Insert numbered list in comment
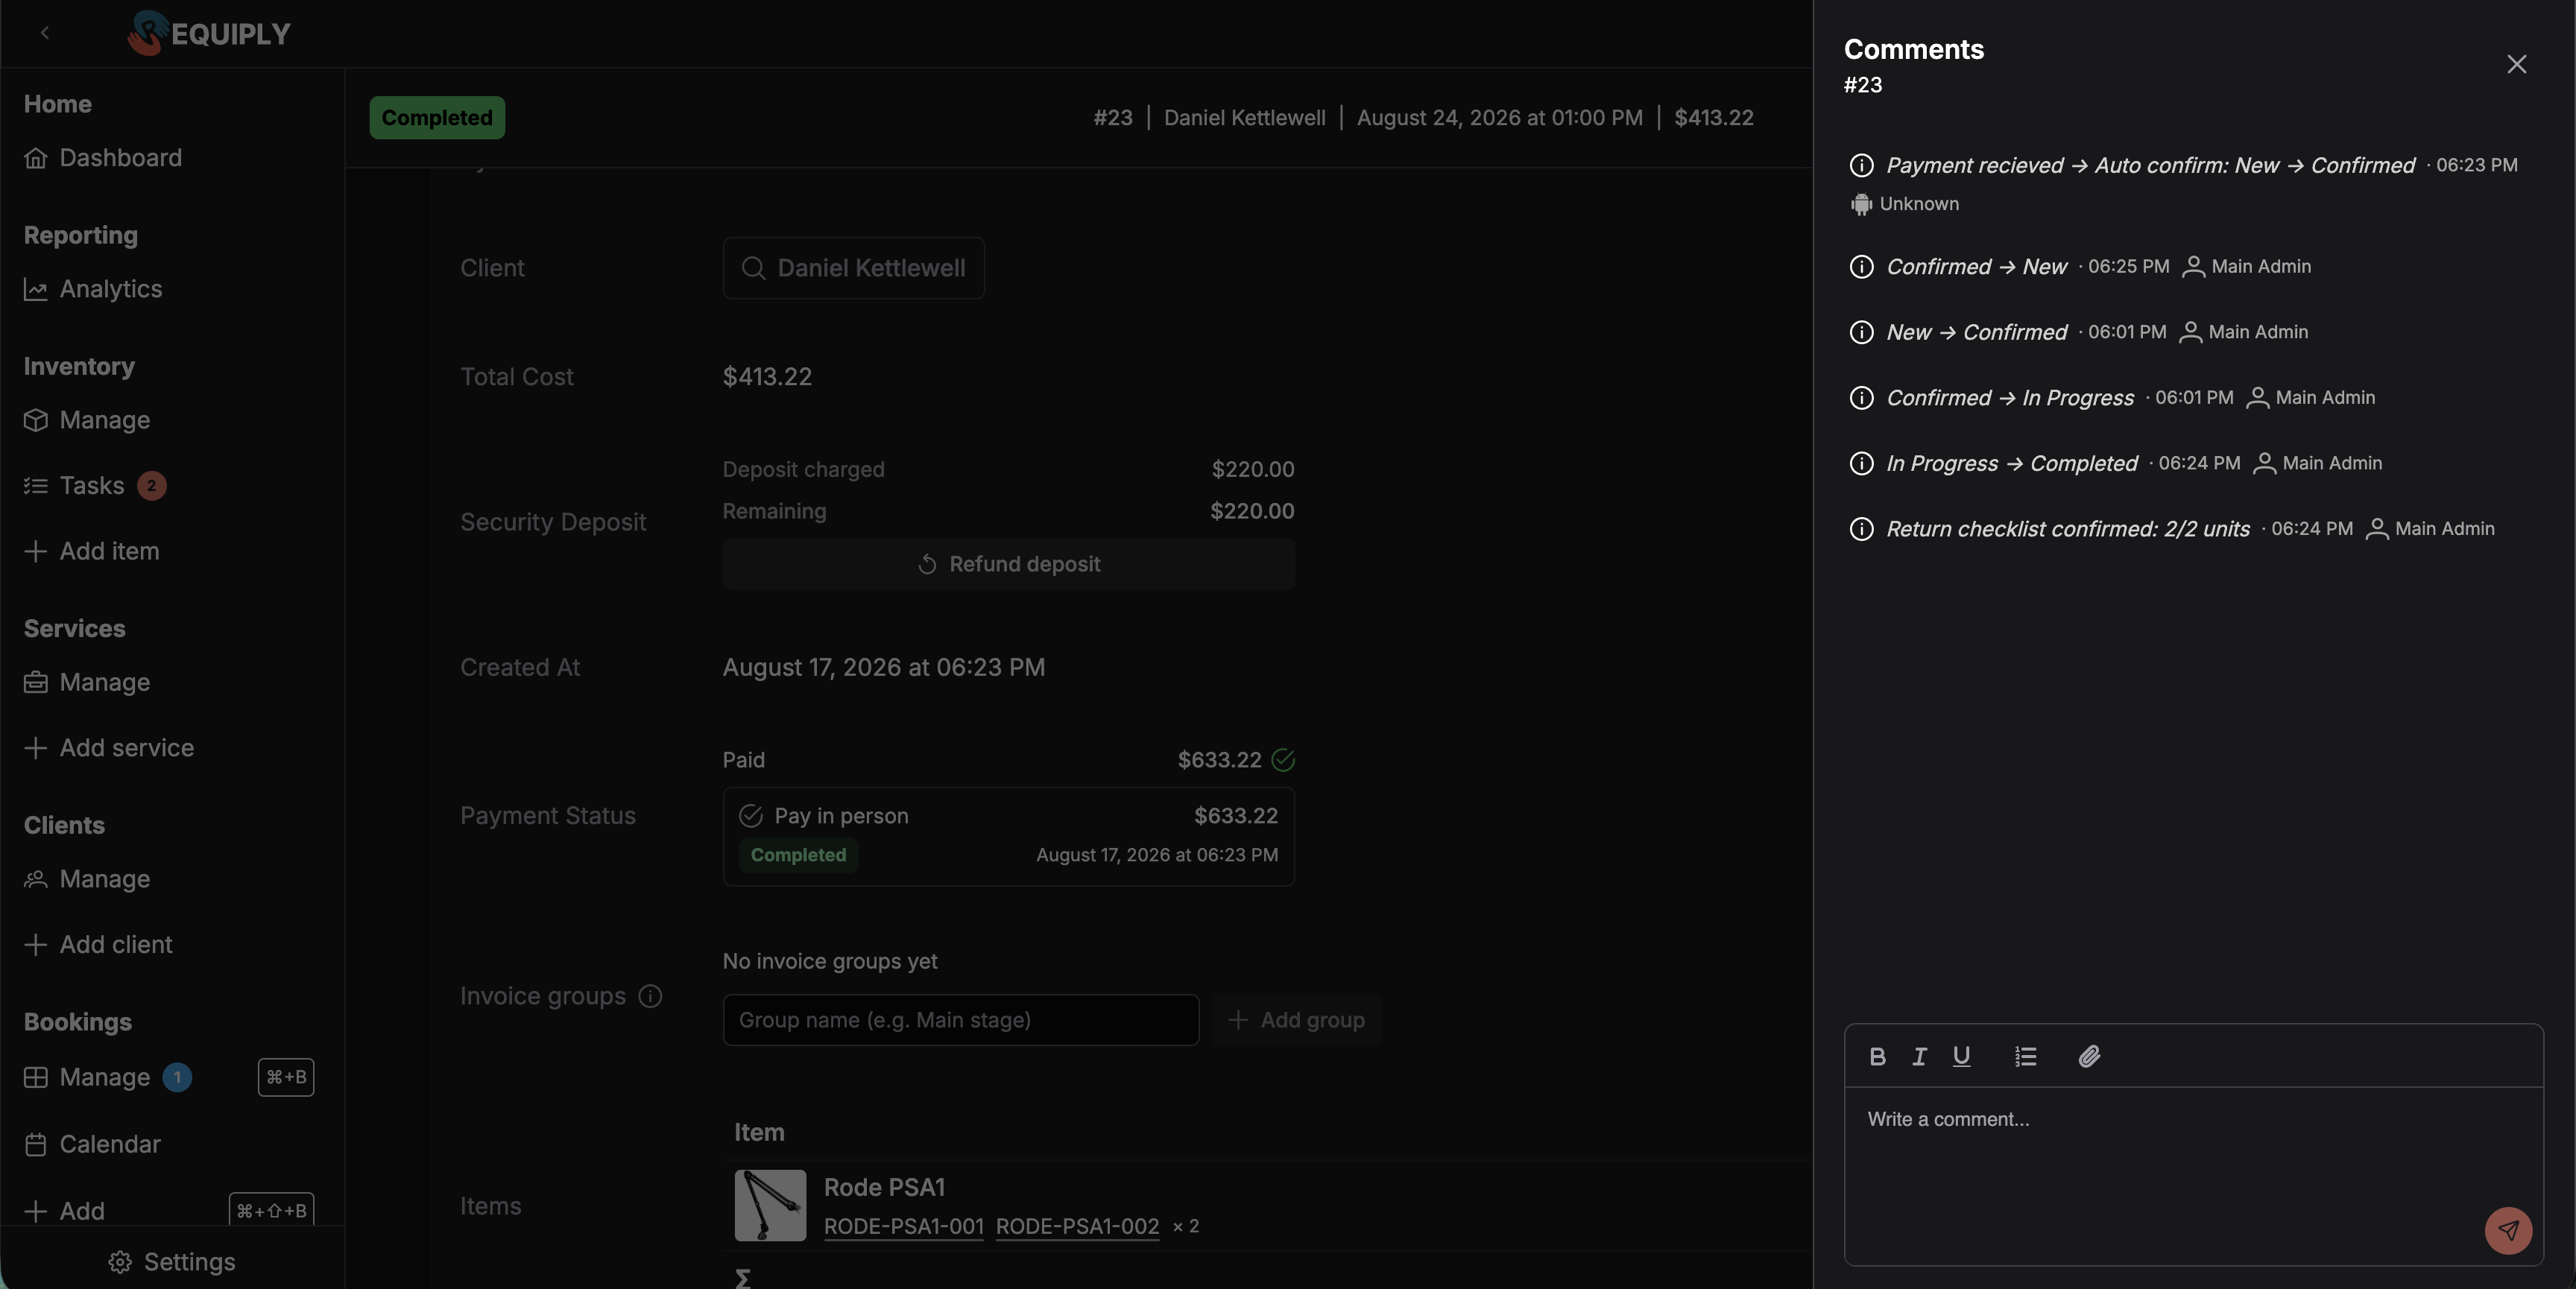This screenshot has width=2576, height=1289. pyautogui.click(x=2025, y=1056)
